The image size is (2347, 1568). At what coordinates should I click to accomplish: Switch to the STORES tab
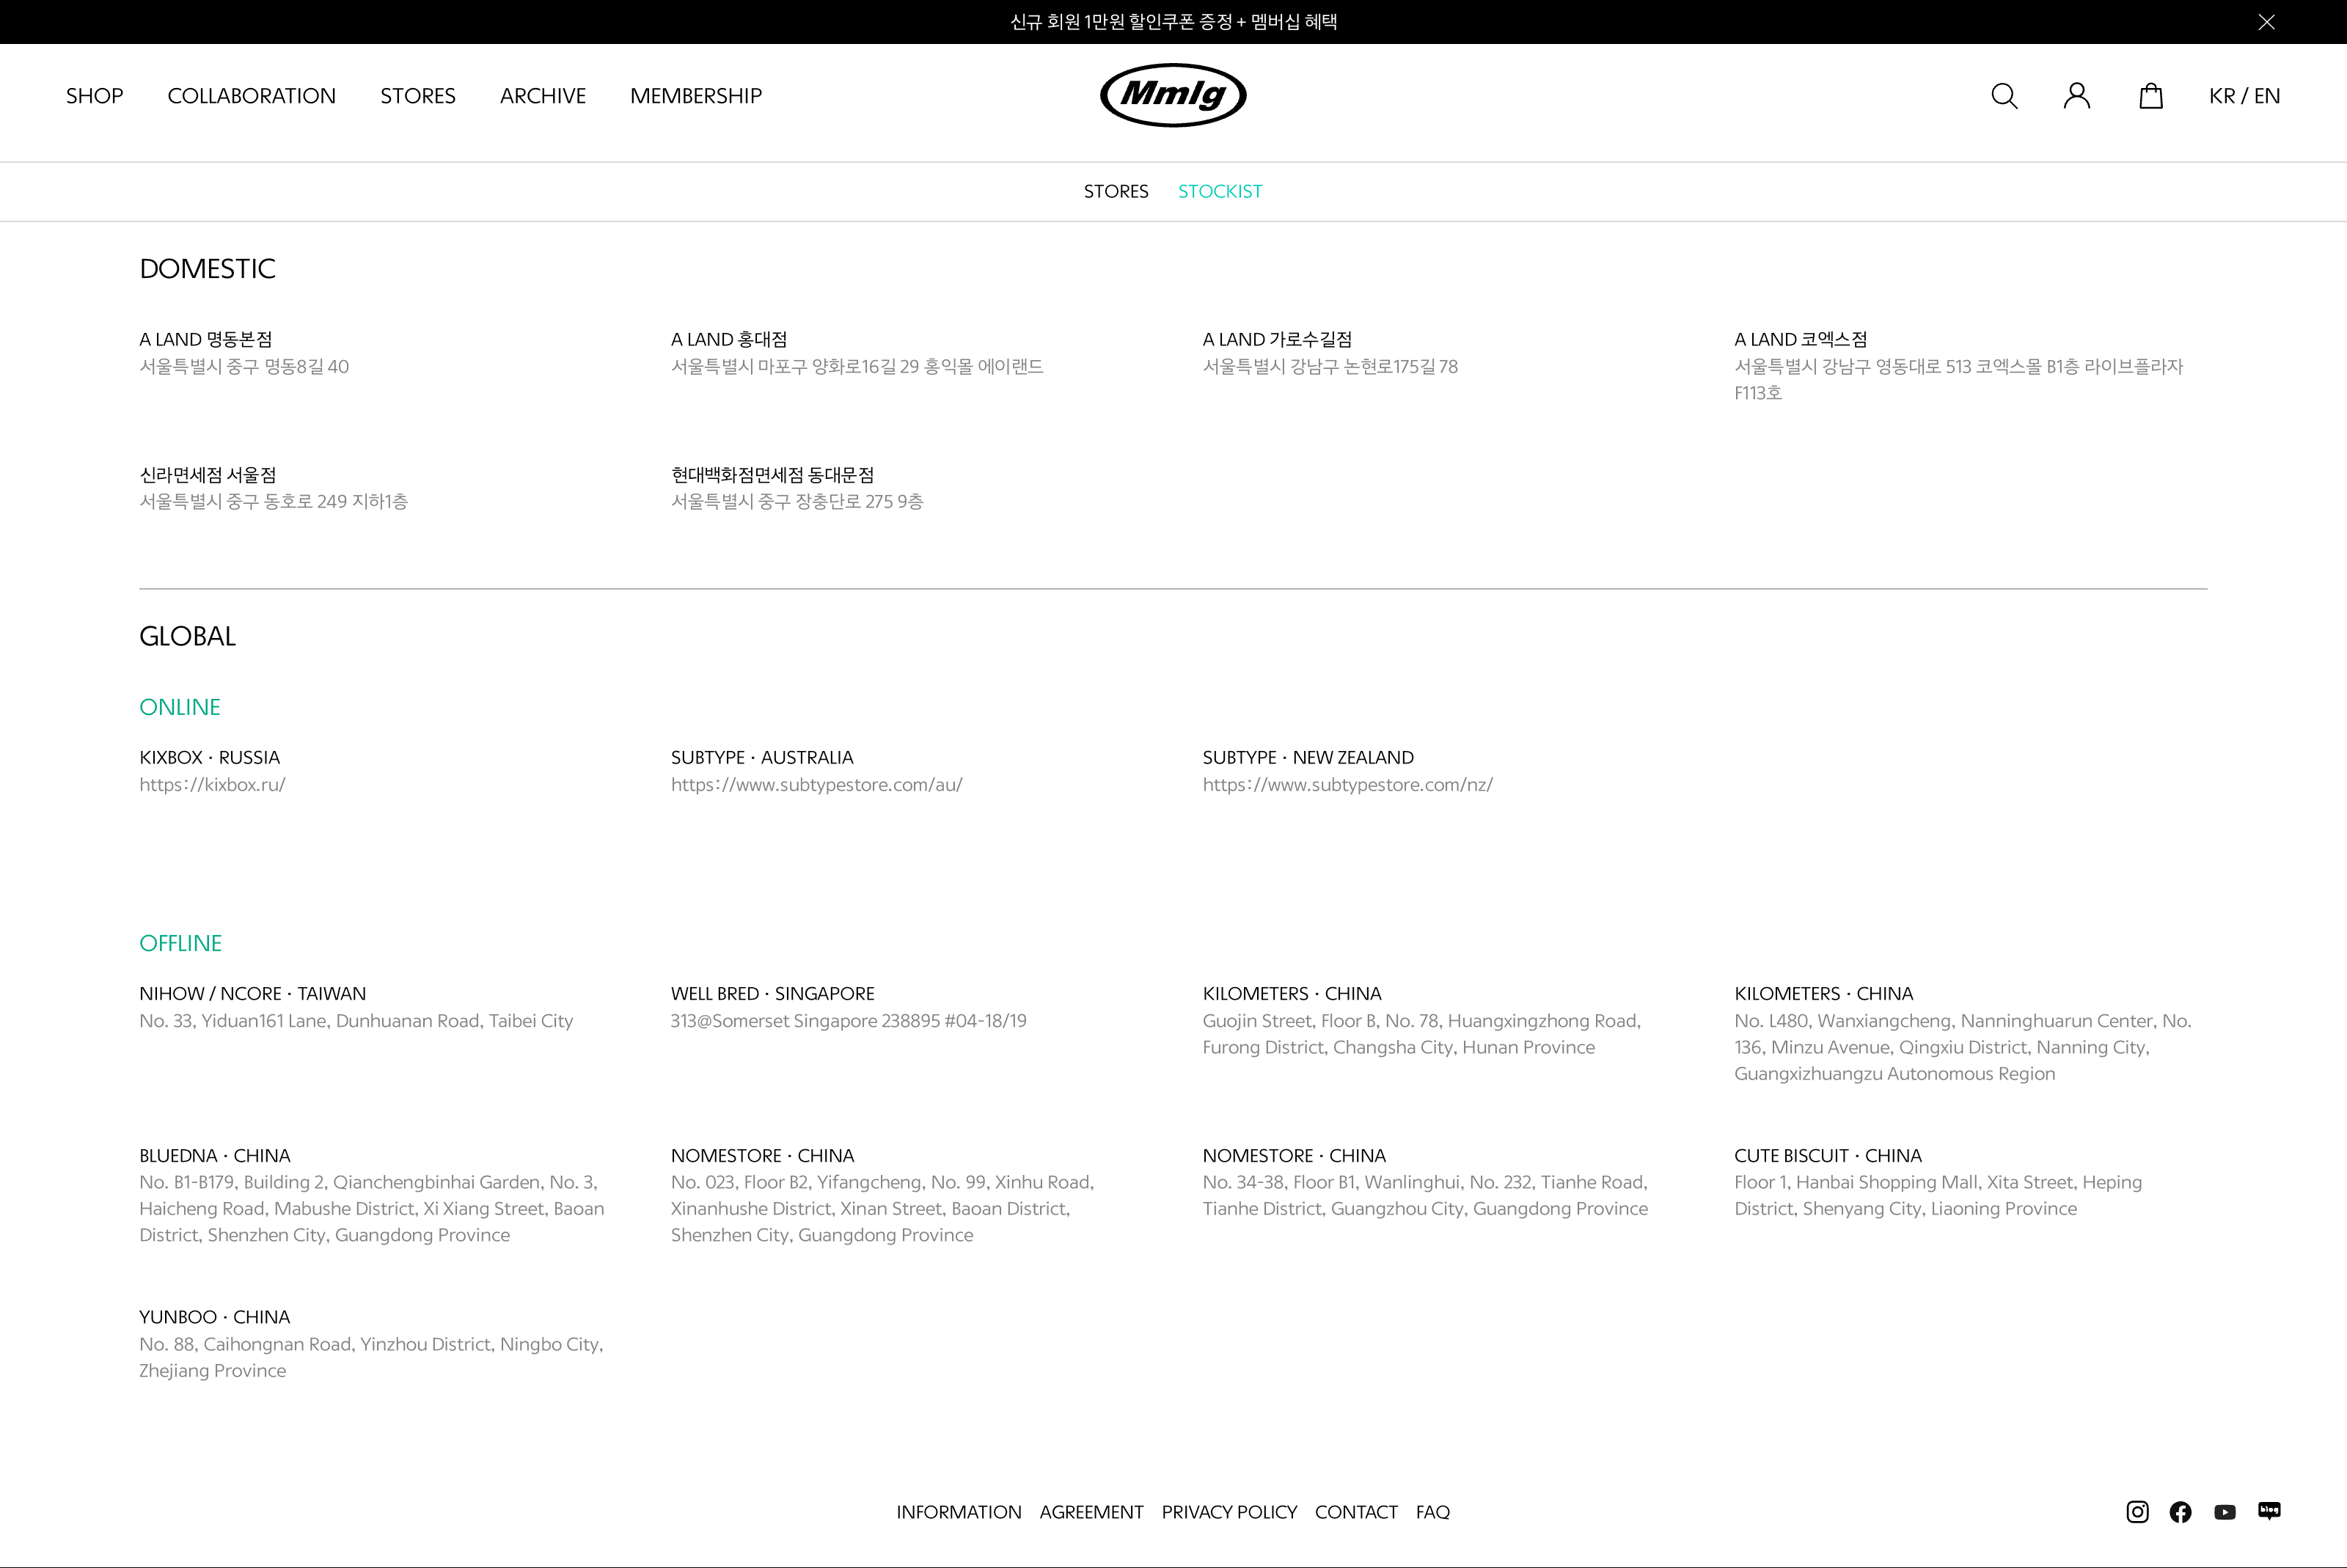[x=1116, y=191]
